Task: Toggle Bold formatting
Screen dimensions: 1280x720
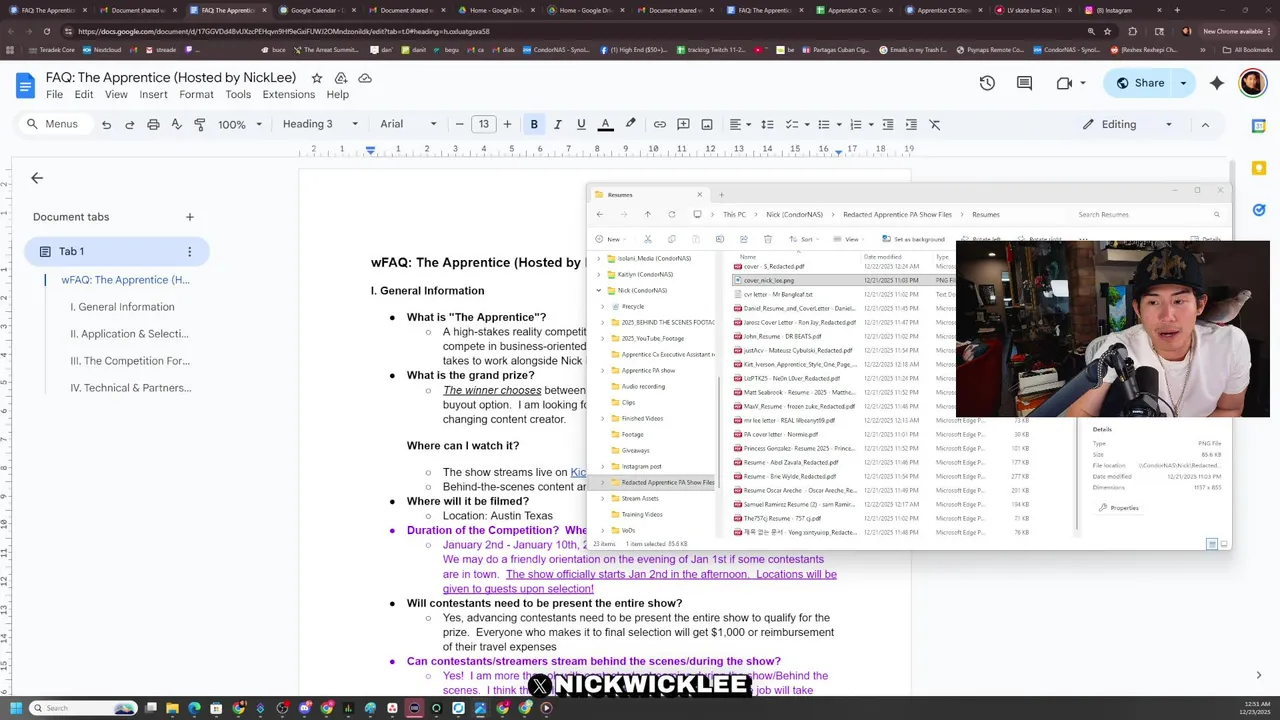Action: [x=534, y=124]
